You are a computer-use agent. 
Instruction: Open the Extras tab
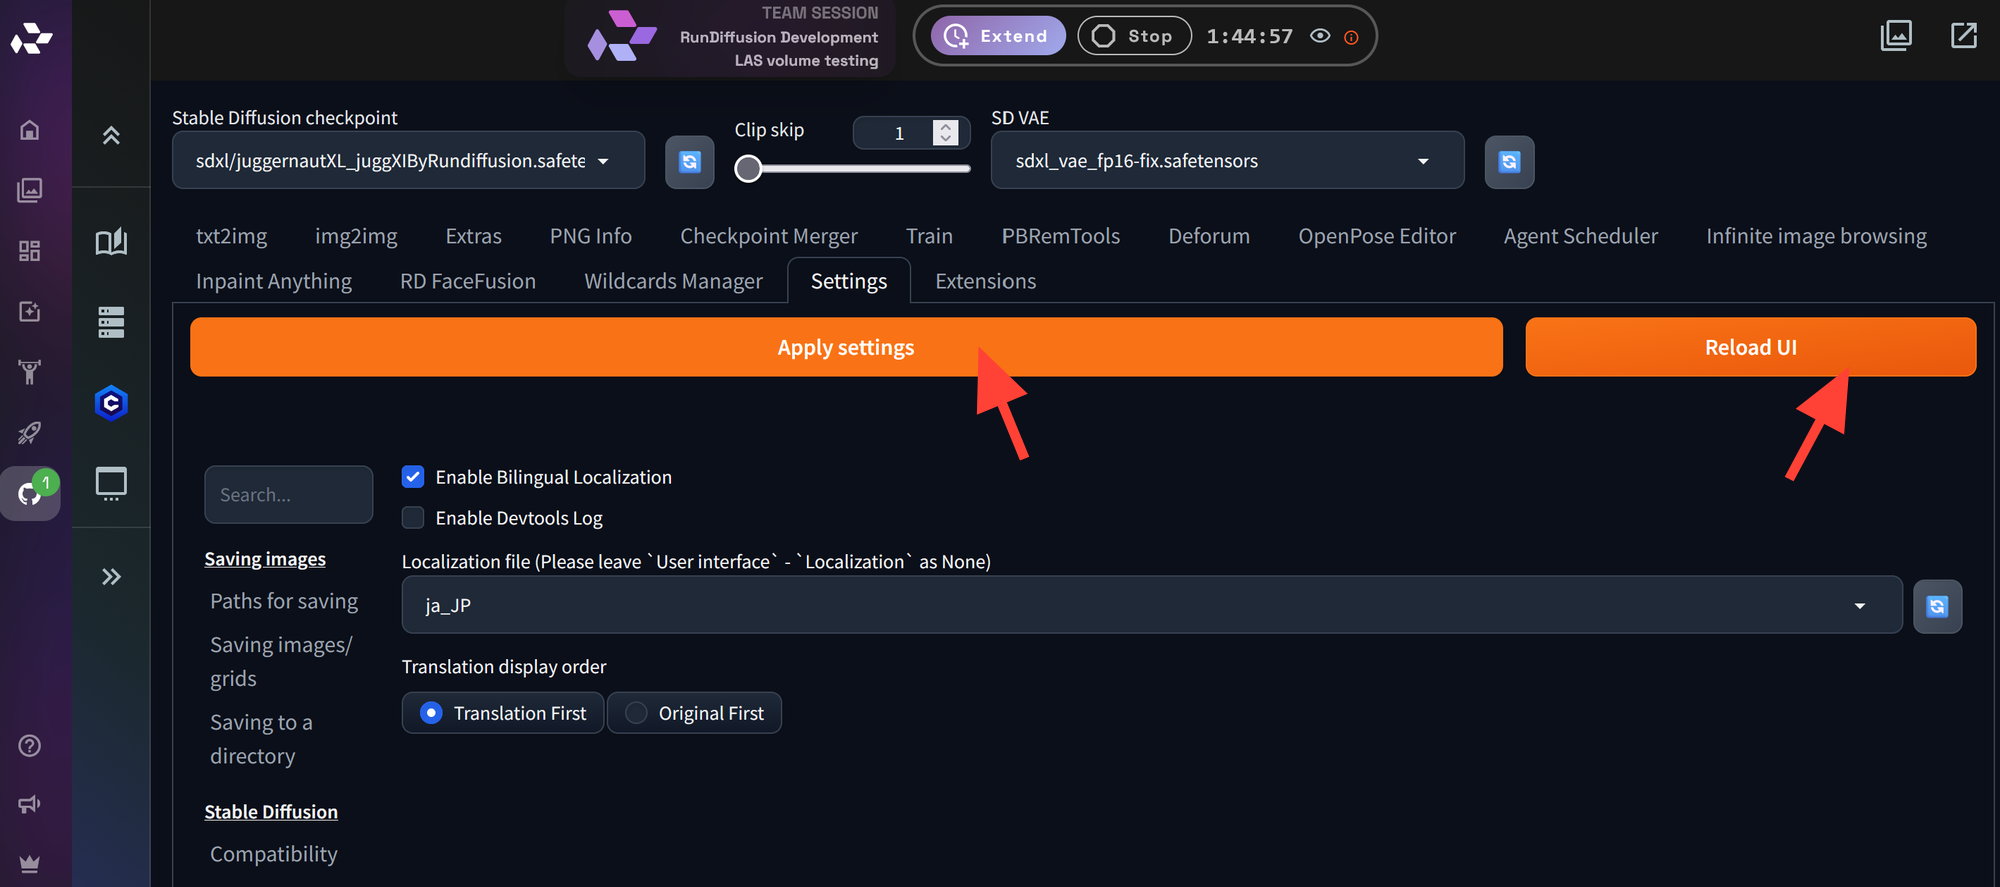[473, 236]
